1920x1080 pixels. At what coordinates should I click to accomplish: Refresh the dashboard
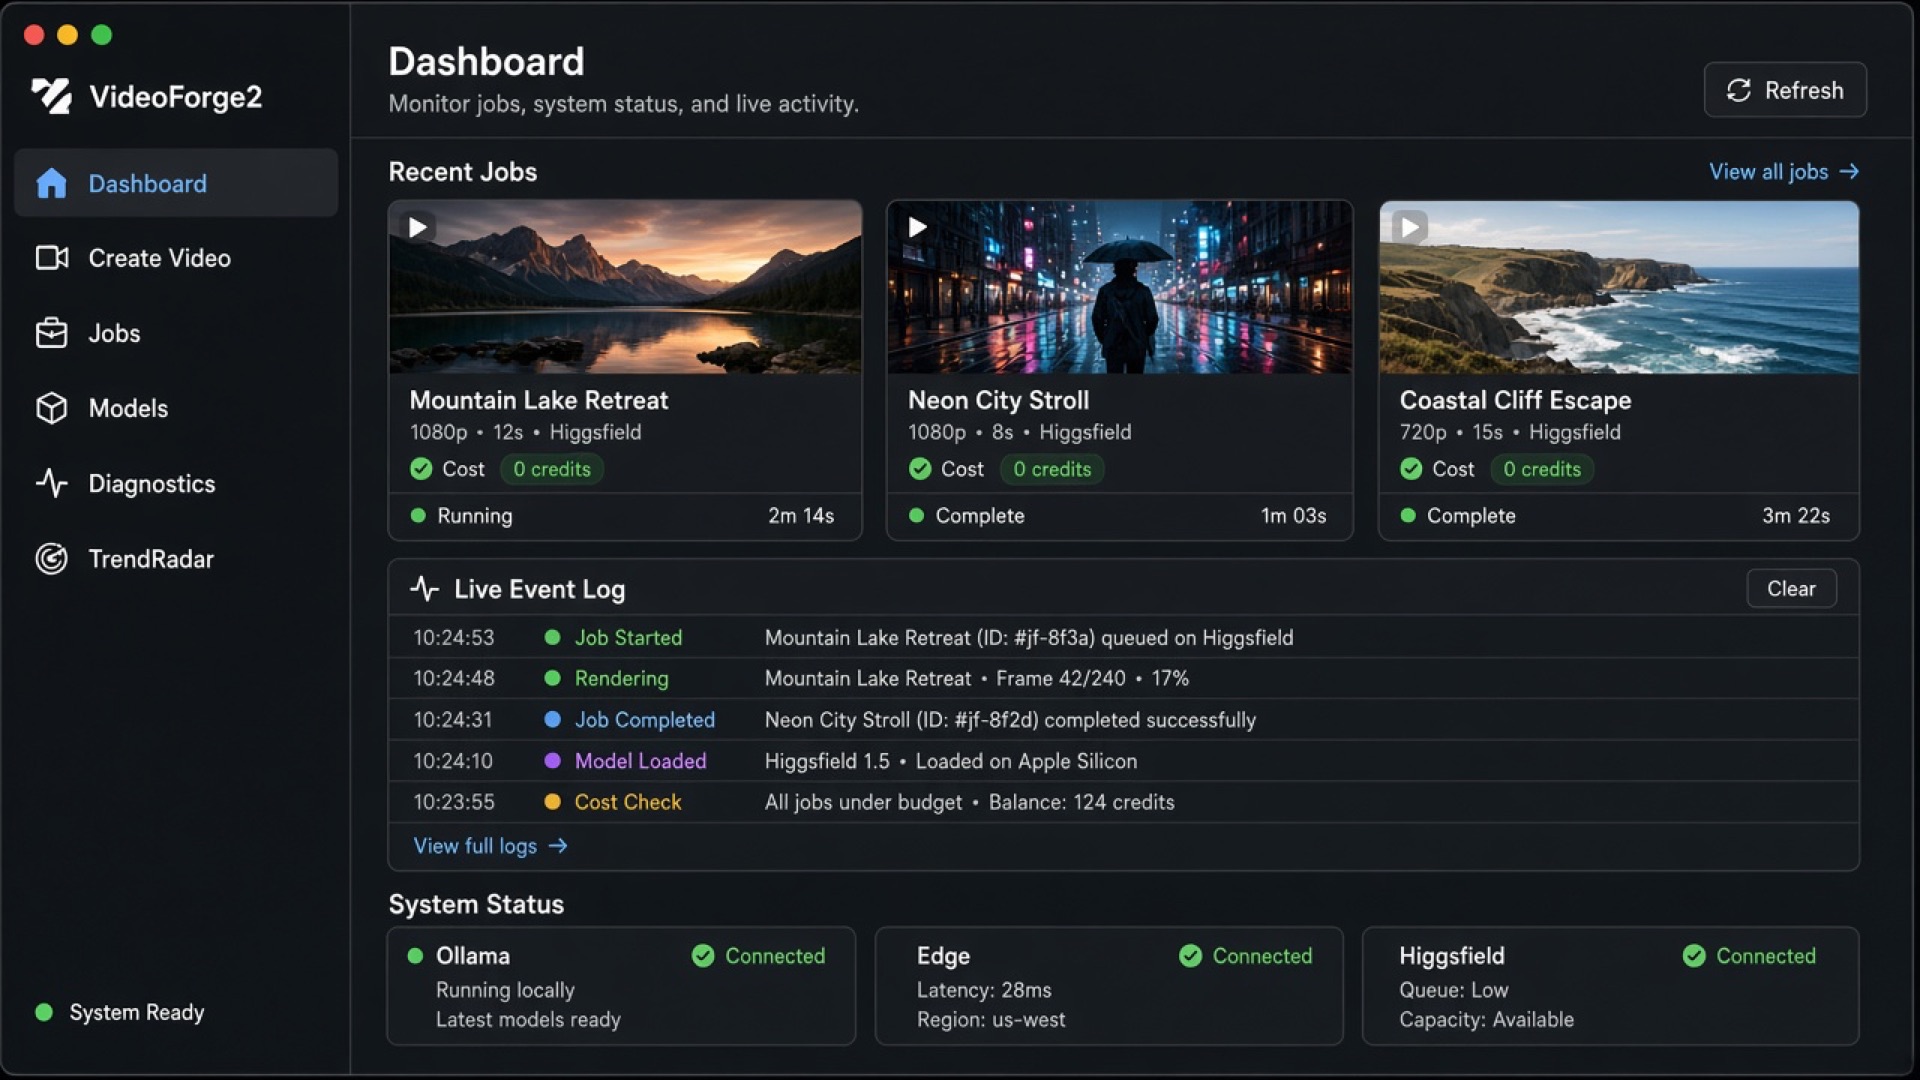coord(1785,90)
